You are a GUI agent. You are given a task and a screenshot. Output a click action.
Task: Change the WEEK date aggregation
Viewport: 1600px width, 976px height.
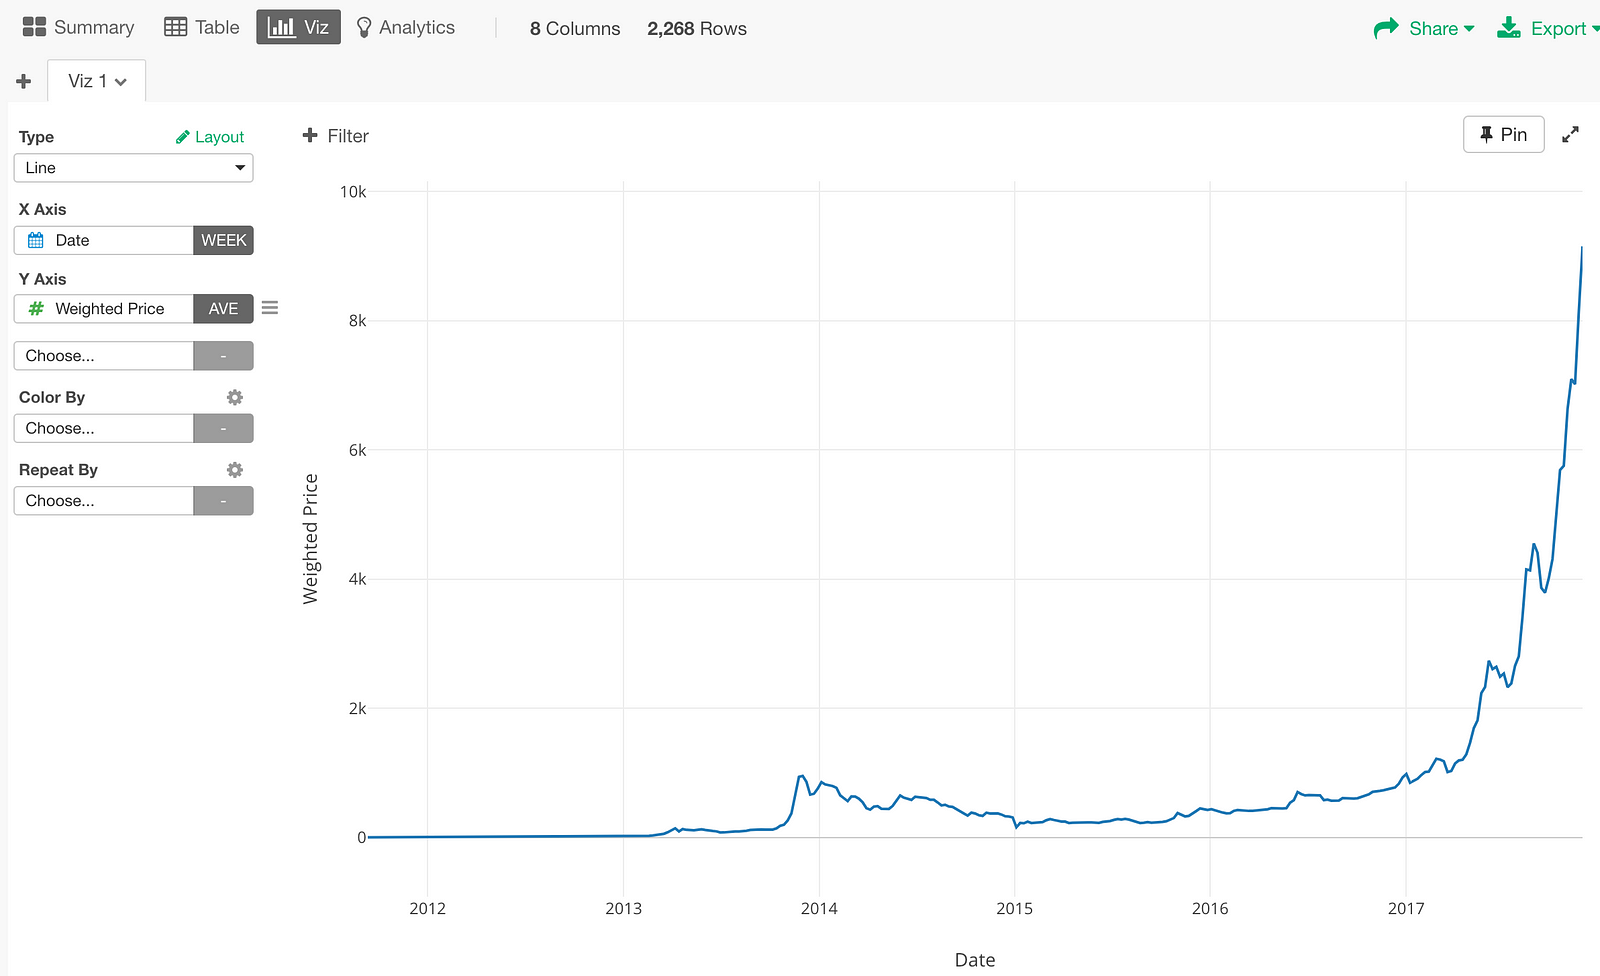pos(223,240)
